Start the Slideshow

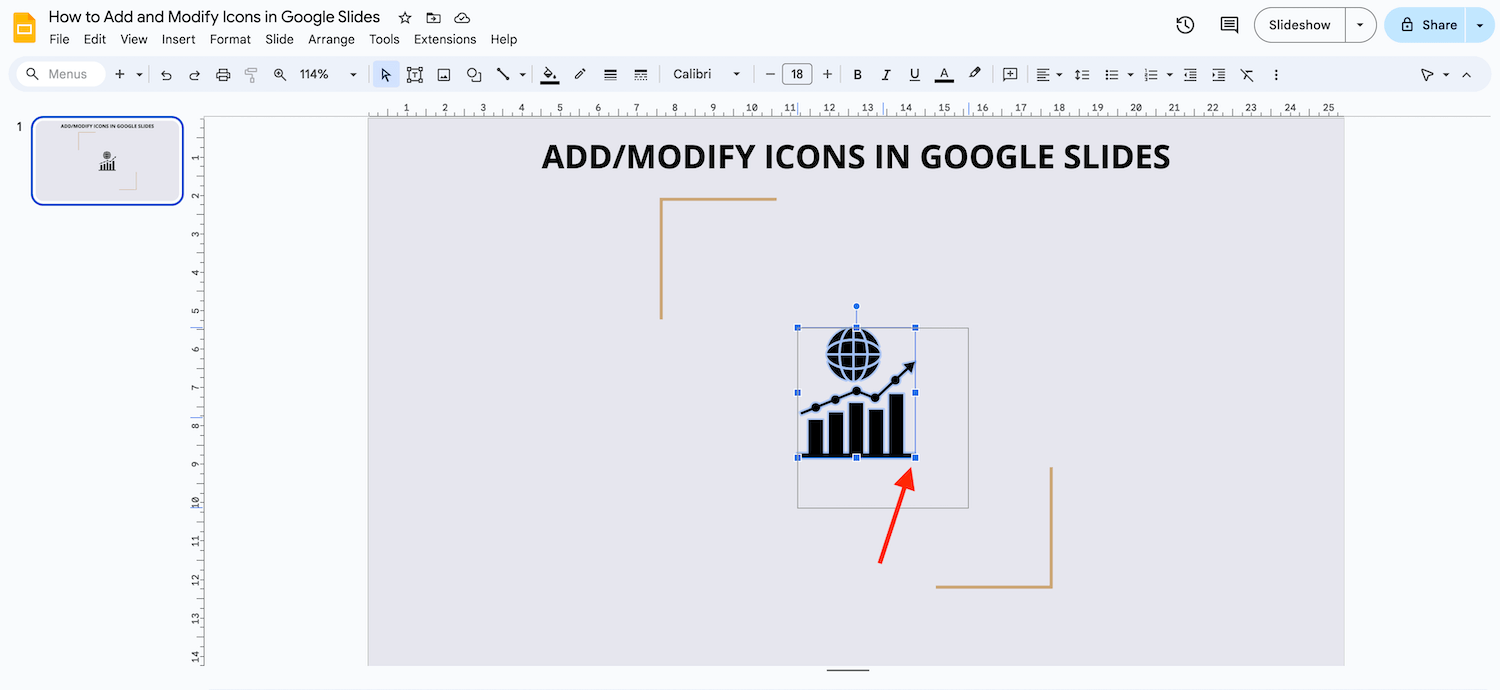pyautogui.click(x=1300, y=25)
